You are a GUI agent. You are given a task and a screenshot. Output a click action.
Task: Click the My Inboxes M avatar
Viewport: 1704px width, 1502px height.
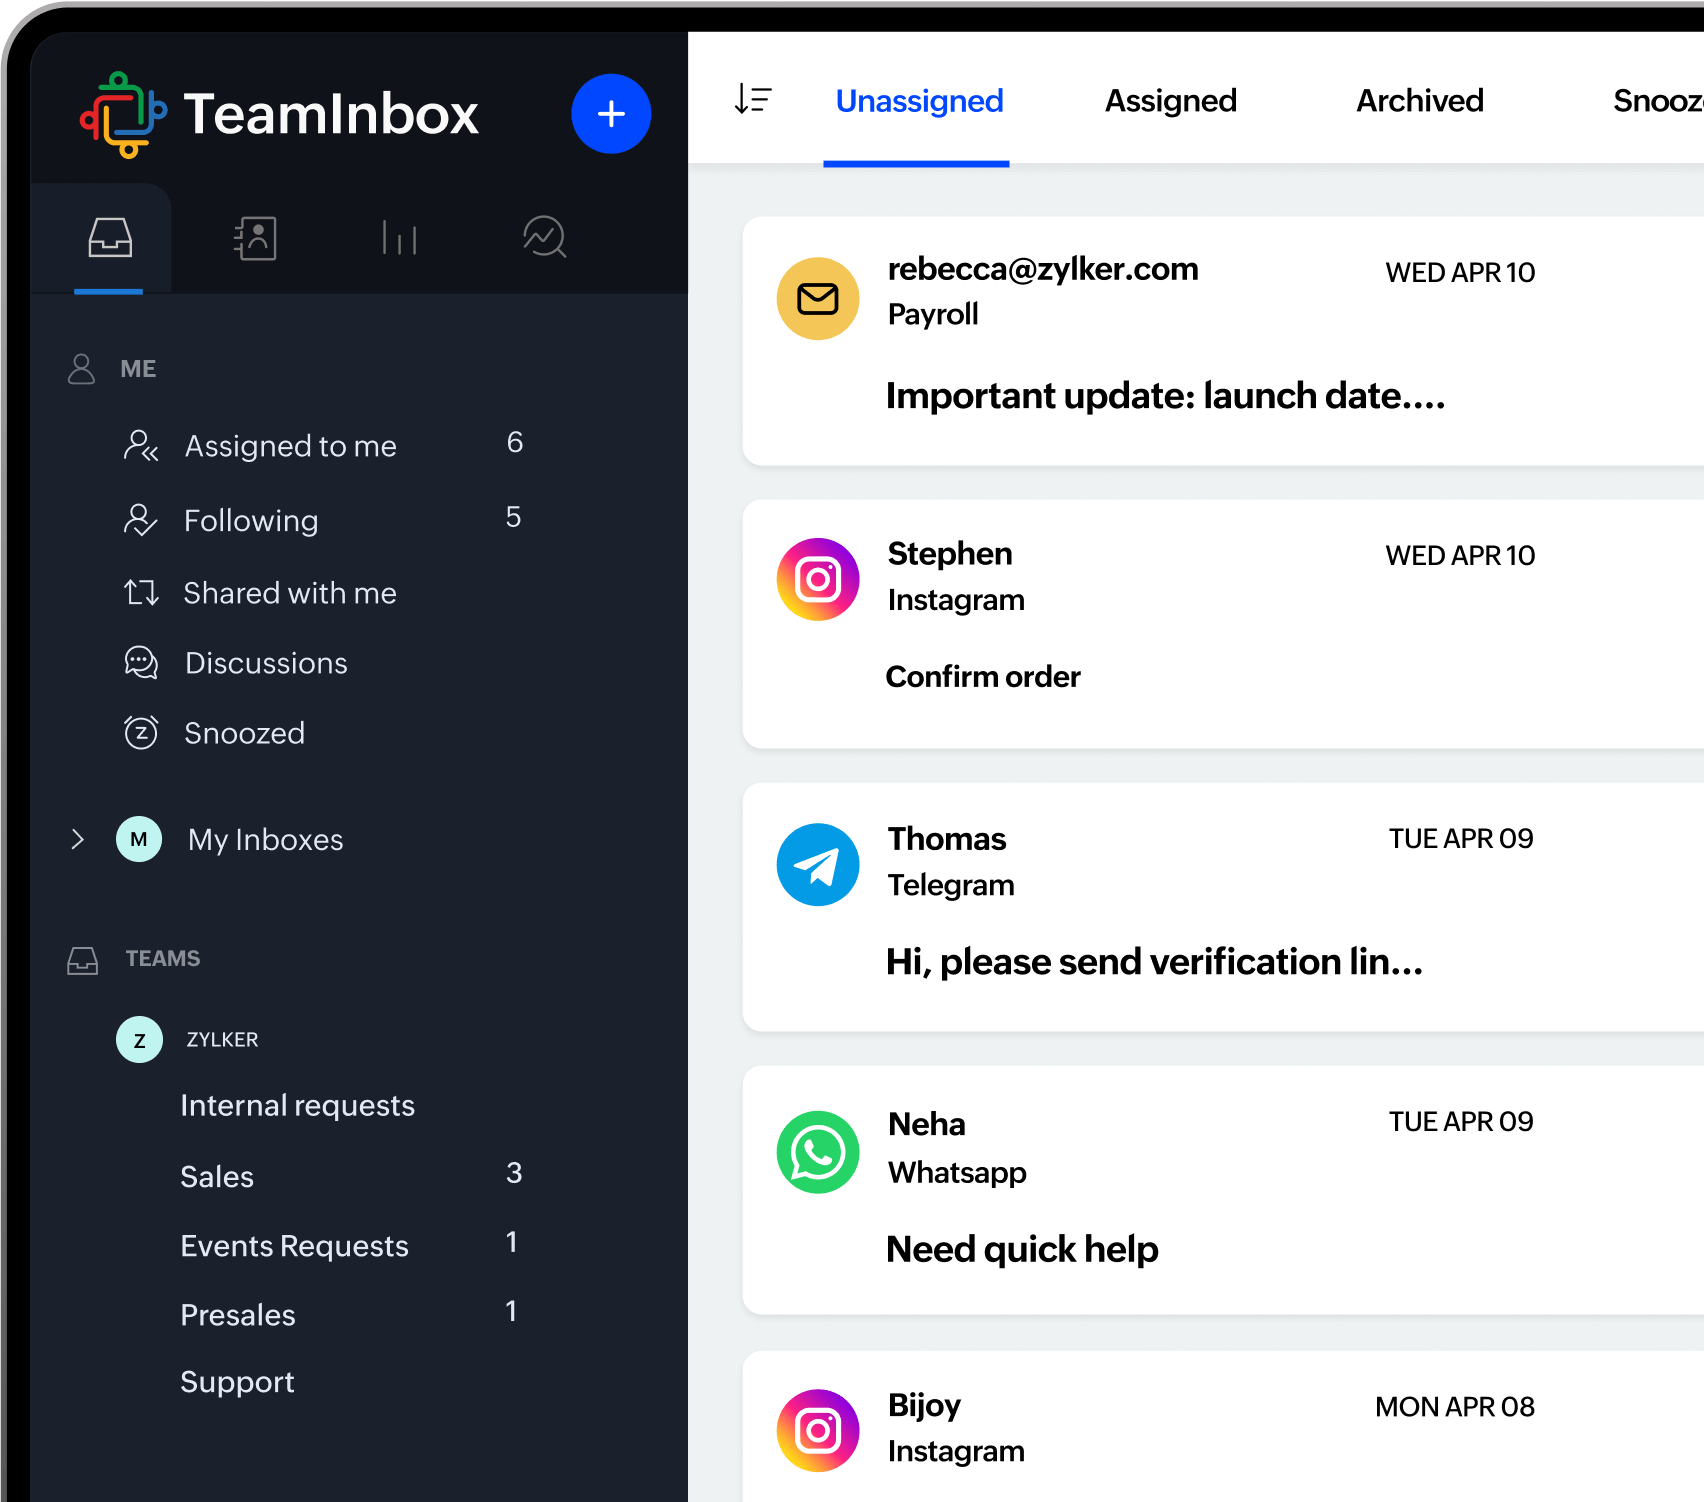(x=139, y=839)
